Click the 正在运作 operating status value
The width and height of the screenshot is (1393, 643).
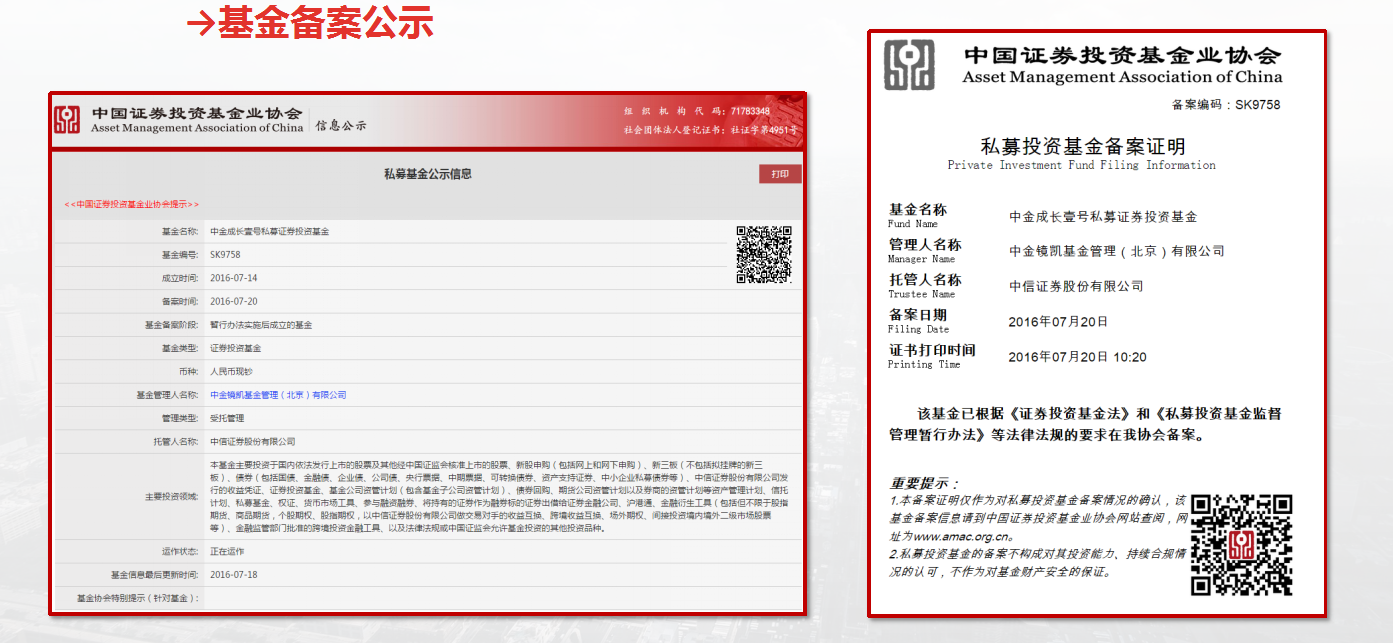pos(227,551)
